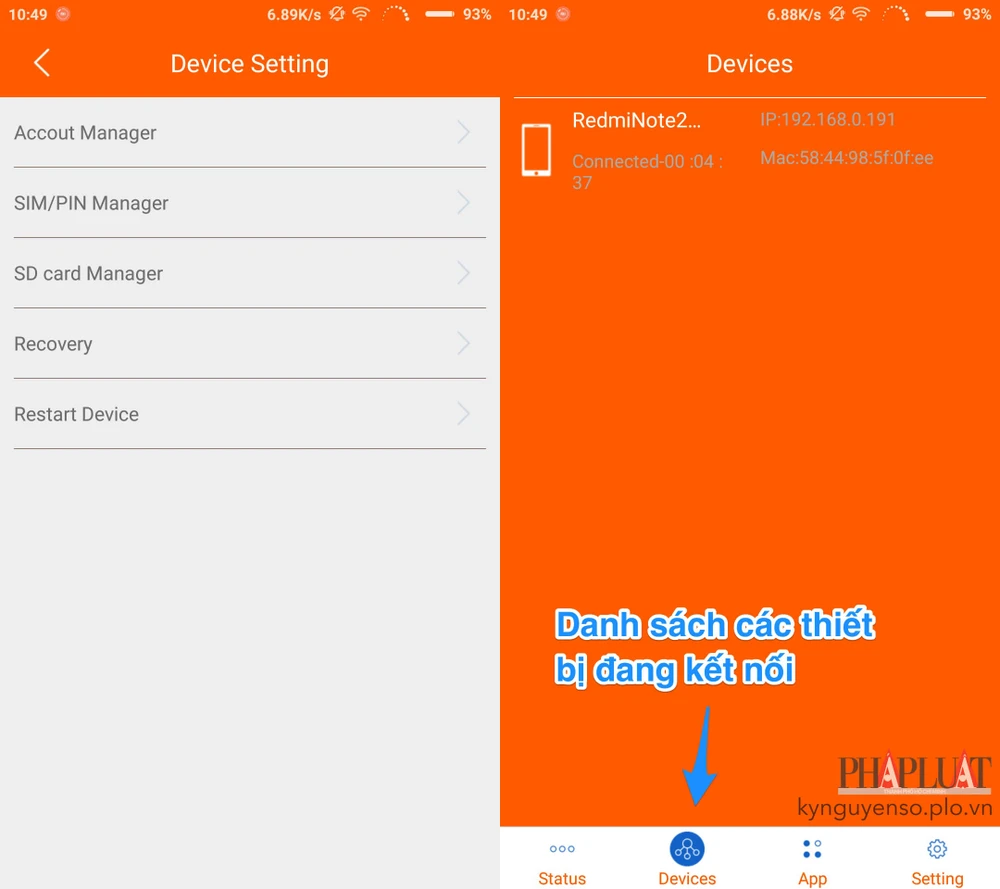Switch to the Setting tab label
Image resolution: width=1000 pixels, height=889 pixels.
pyautogui.click(x=937, y=878)
